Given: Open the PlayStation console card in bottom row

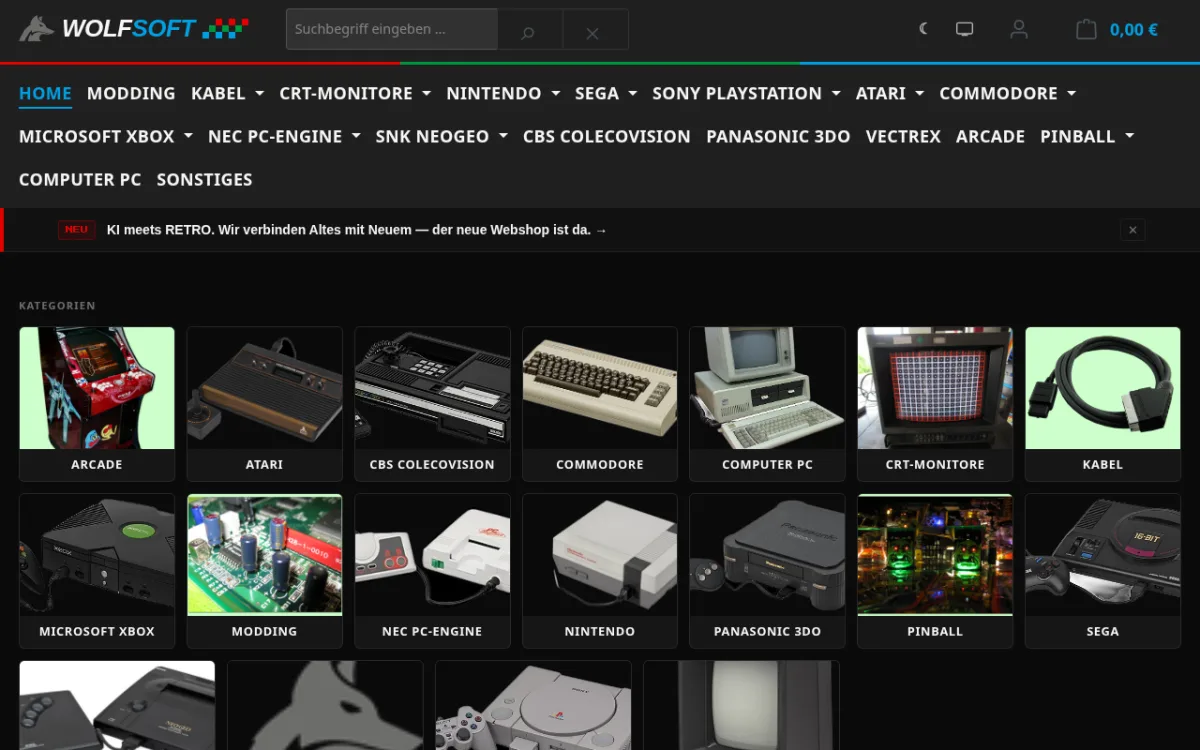Looking at the screenshot, I should [533, 705].
